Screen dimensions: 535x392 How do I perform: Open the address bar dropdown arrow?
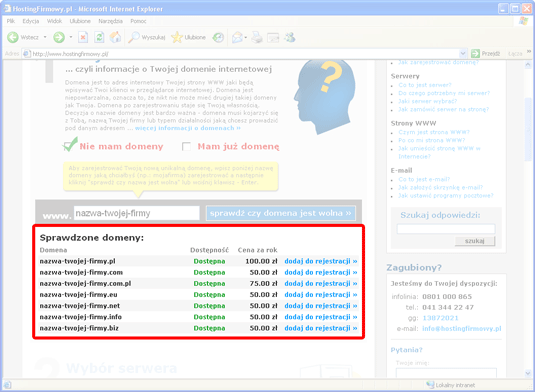click(463, 54)
